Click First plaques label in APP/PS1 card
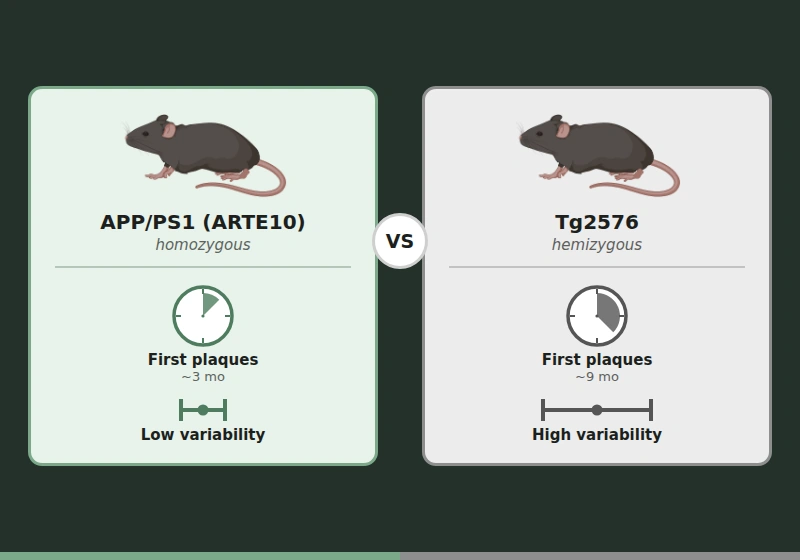 point(203,360)
